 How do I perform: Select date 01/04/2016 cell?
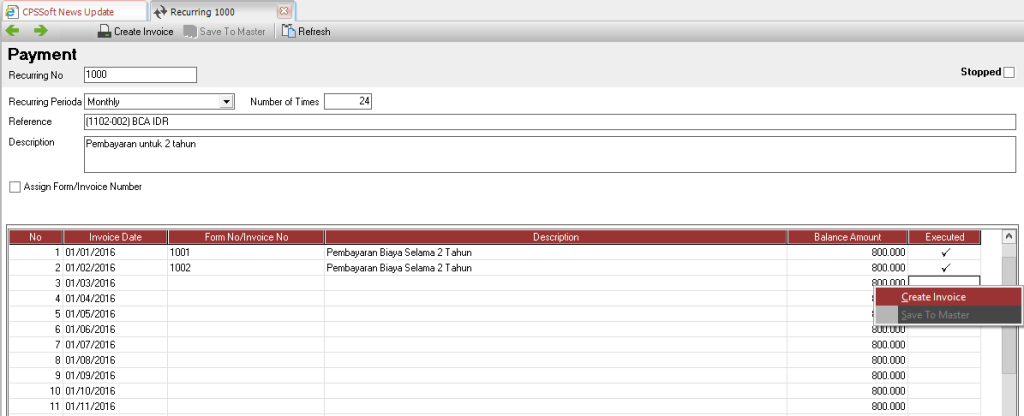116,298
